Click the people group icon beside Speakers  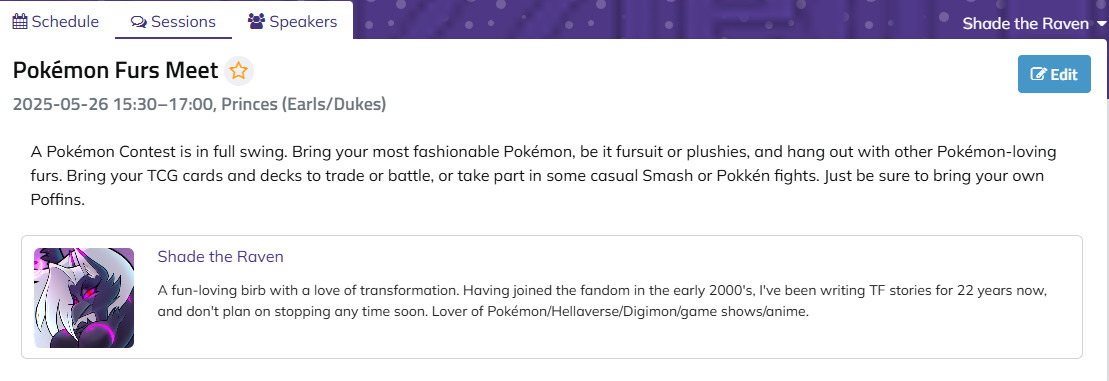(256, 21)
